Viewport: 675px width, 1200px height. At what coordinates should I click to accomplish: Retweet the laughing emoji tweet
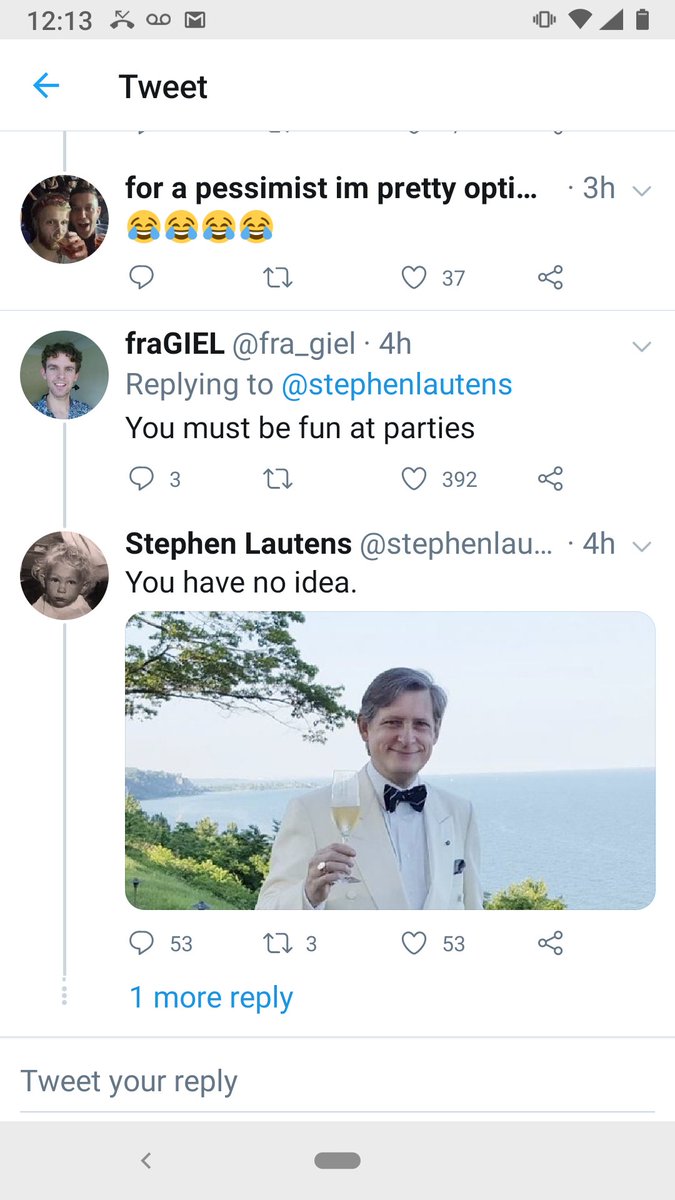click(x=278, y=277)
